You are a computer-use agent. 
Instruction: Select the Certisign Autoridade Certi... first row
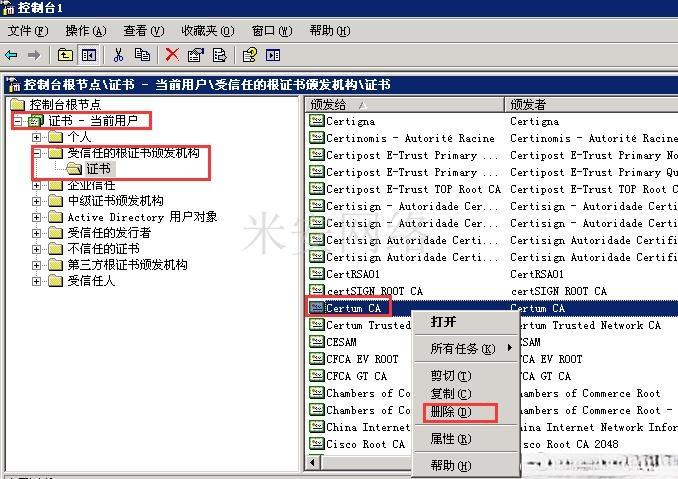coord(404,240)
